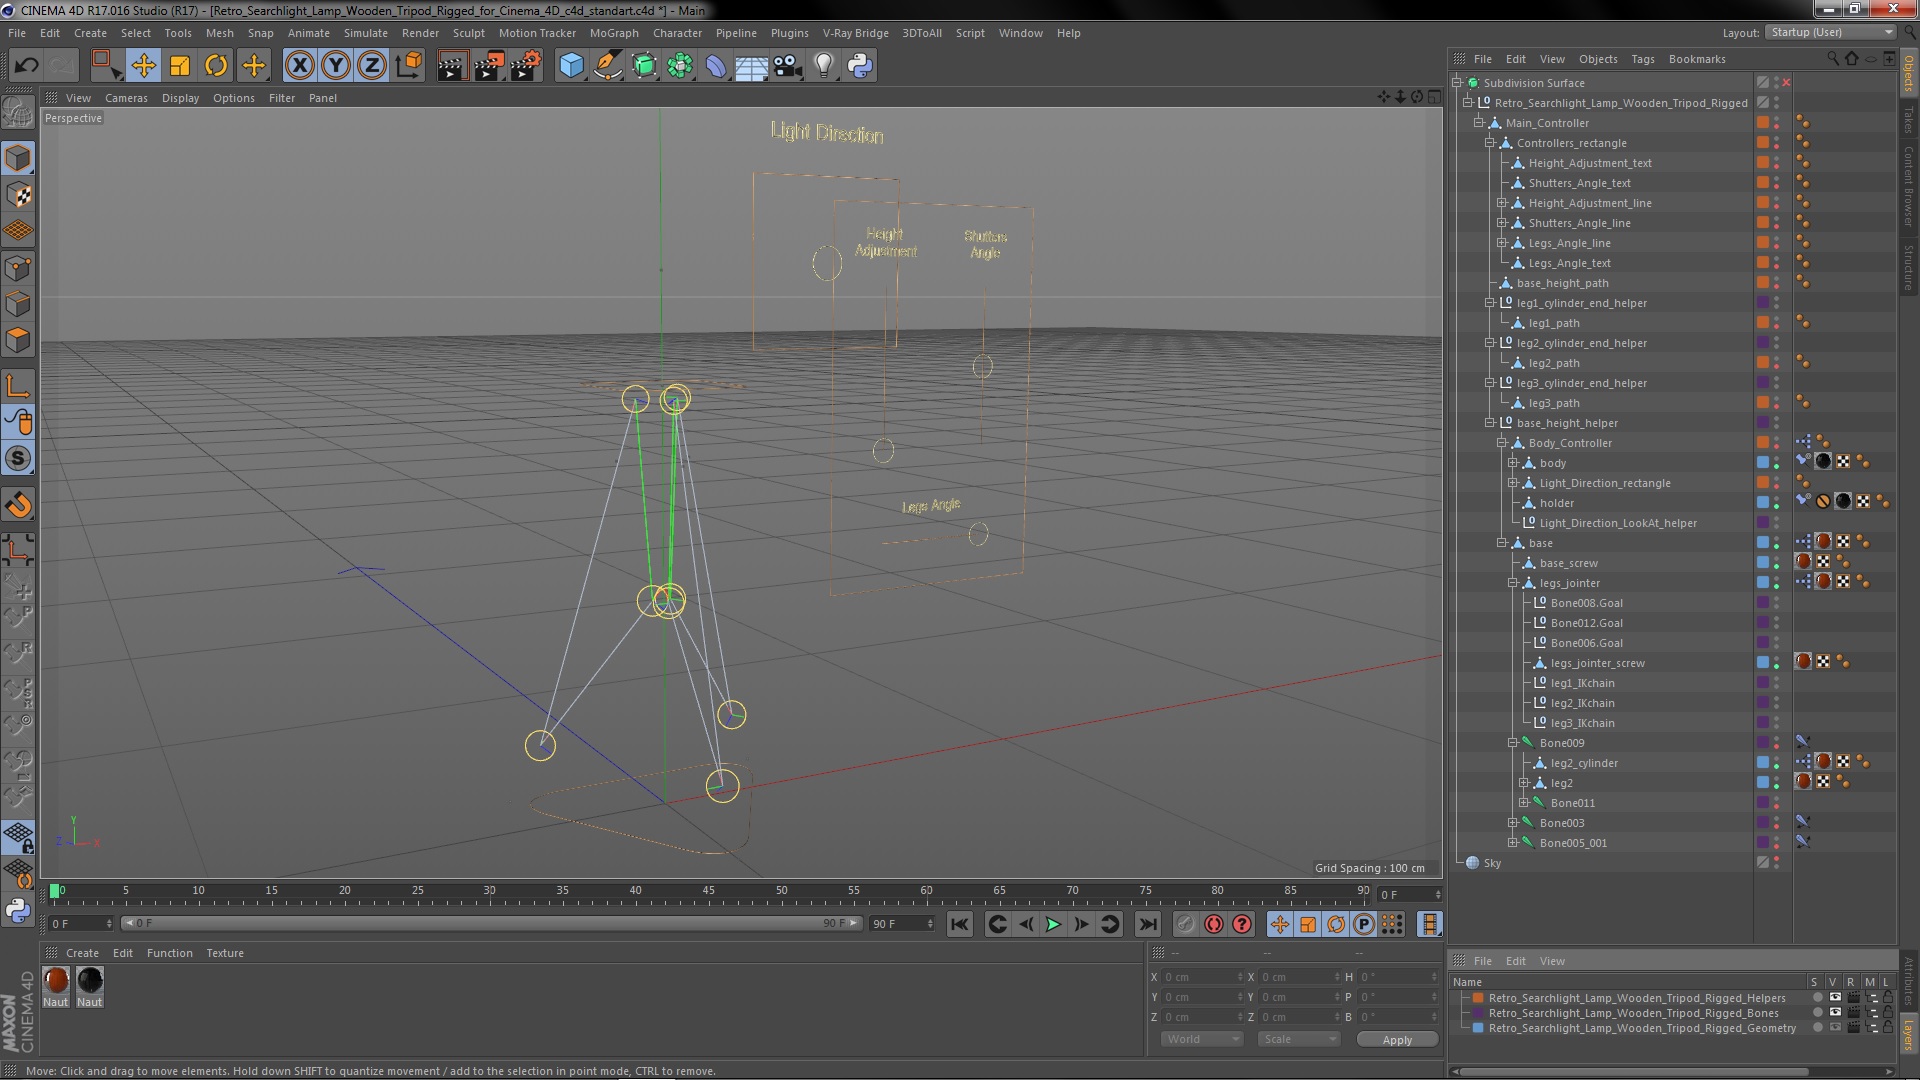Viewport: 1920px width, 1080px height.
Task: Toggle Snap enable S icon
Action: pos(18,458)
